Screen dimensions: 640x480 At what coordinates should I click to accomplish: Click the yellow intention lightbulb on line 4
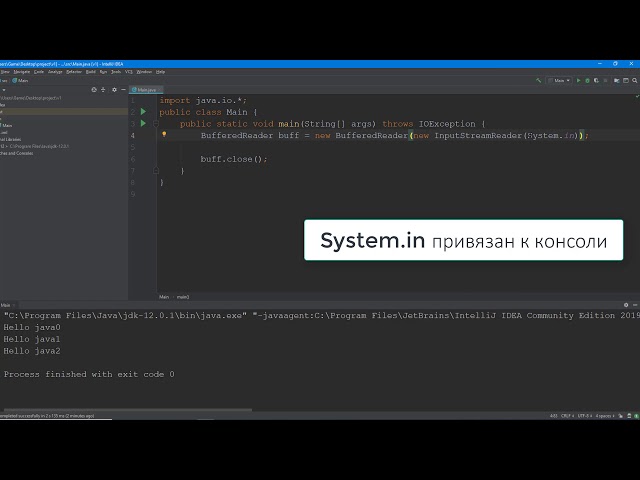click(164, 134)
